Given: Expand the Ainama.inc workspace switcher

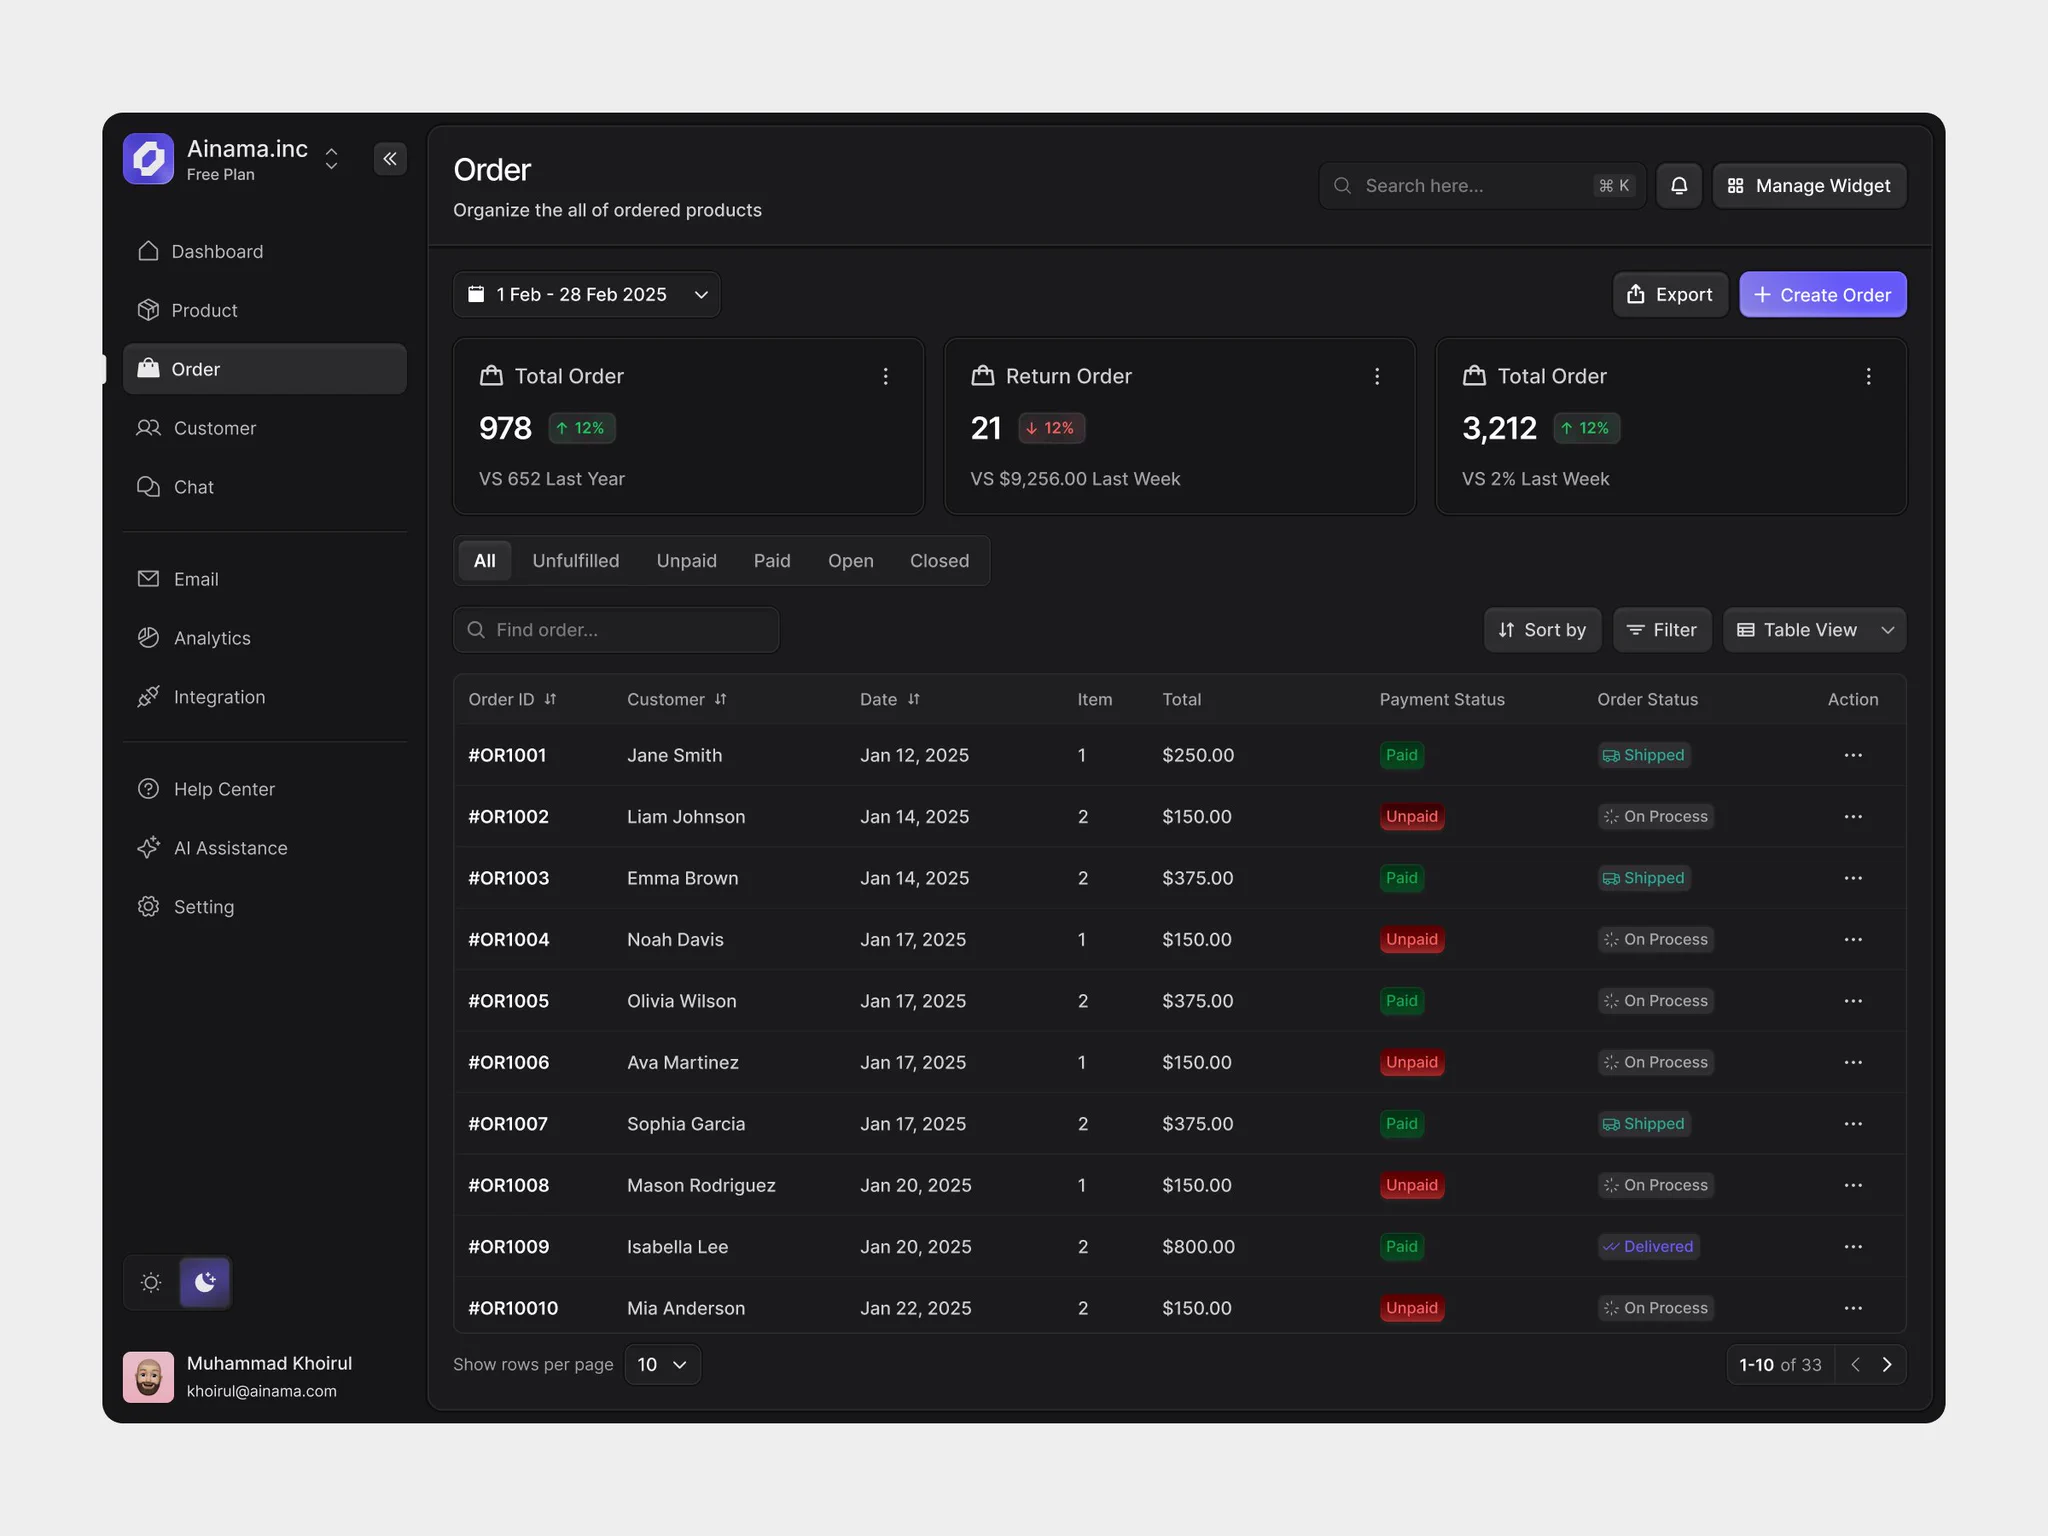Looking at the screenshot, I should (331, 159).
